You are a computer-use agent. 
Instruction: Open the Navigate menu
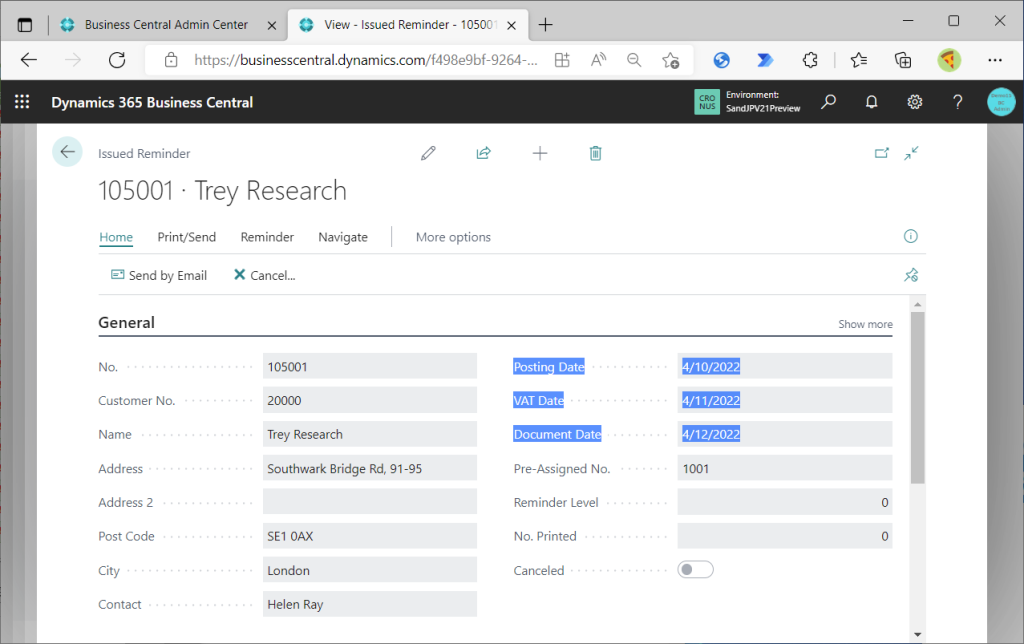point(343,237)
